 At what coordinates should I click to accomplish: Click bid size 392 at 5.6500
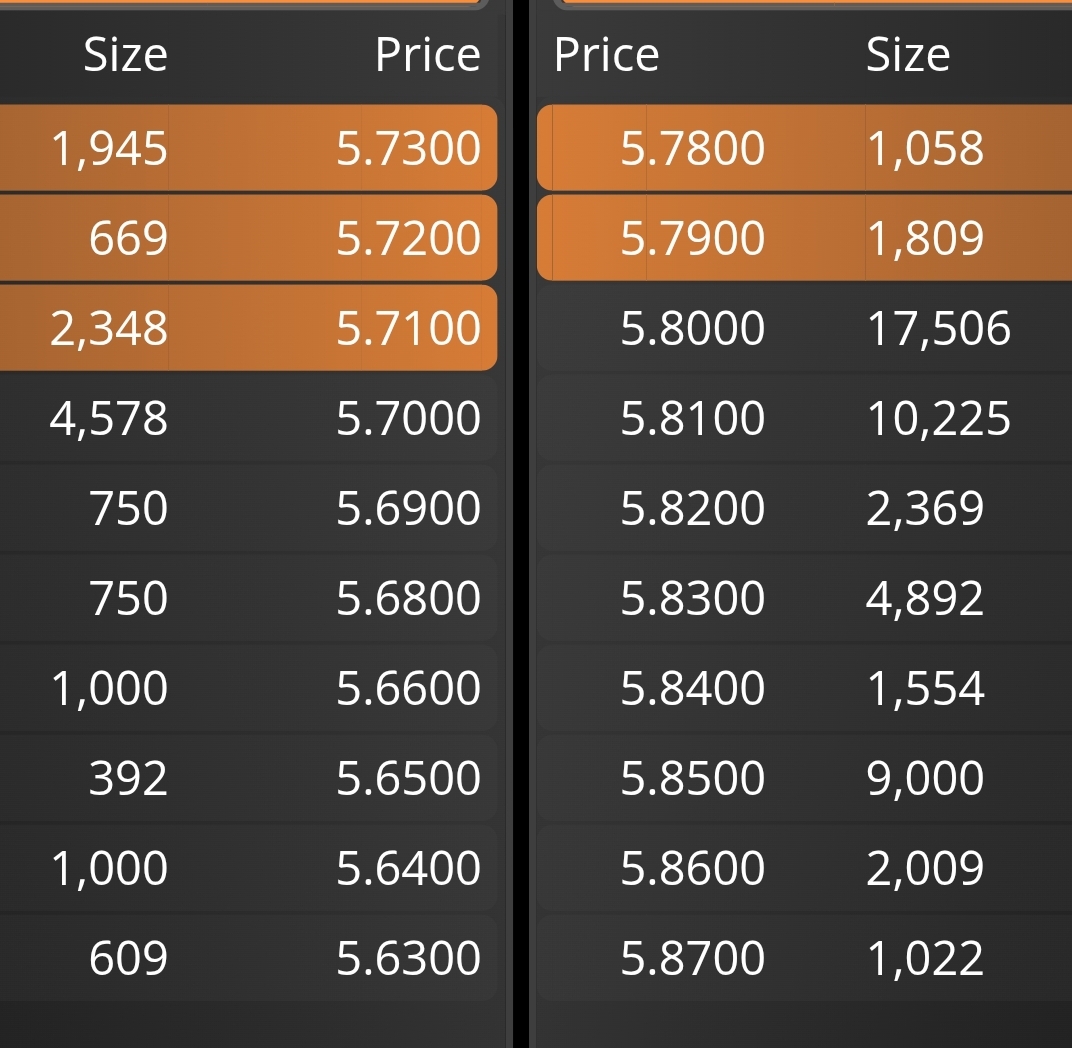point(128,778)
